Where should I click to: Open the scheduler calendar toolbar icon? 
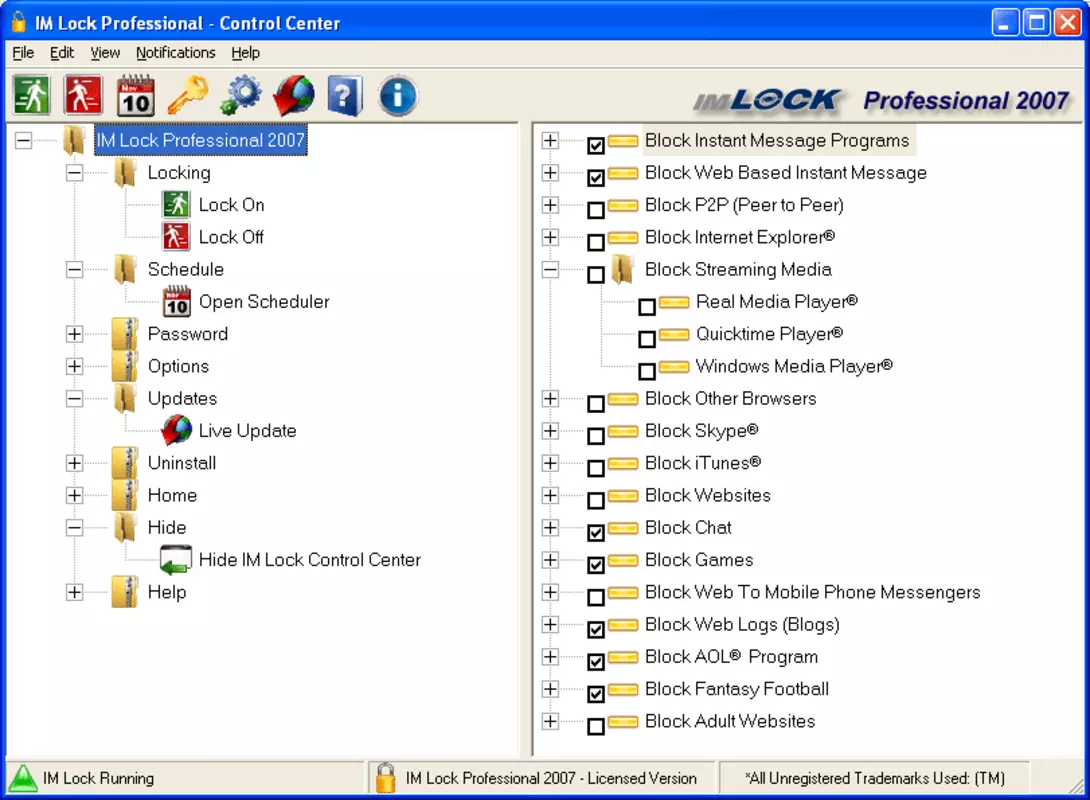click(x=136, y=95)
